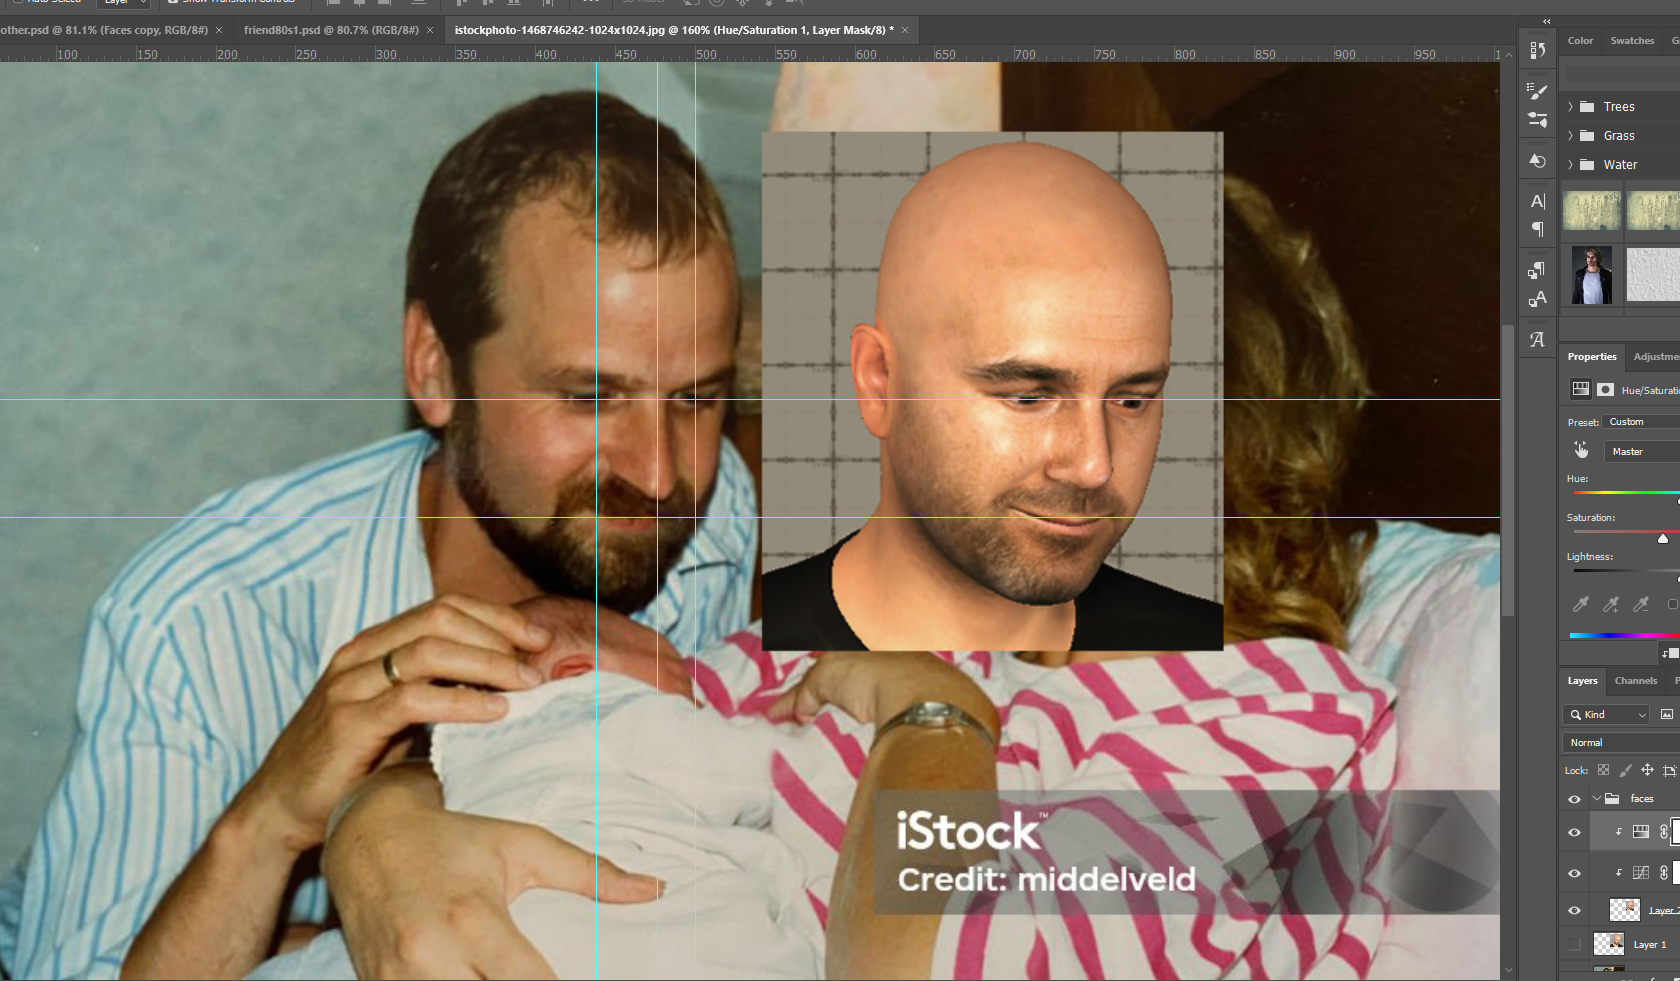Open the Kind layer filter dropdown
The width and height of the screenshot is (1680, 981).
[1605, 714]
